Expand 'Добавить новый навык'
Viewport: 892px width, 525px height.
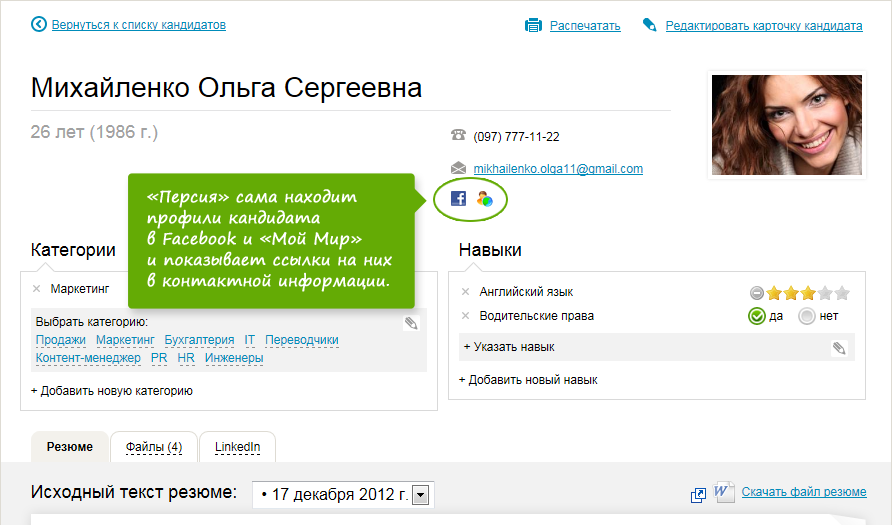528,380
